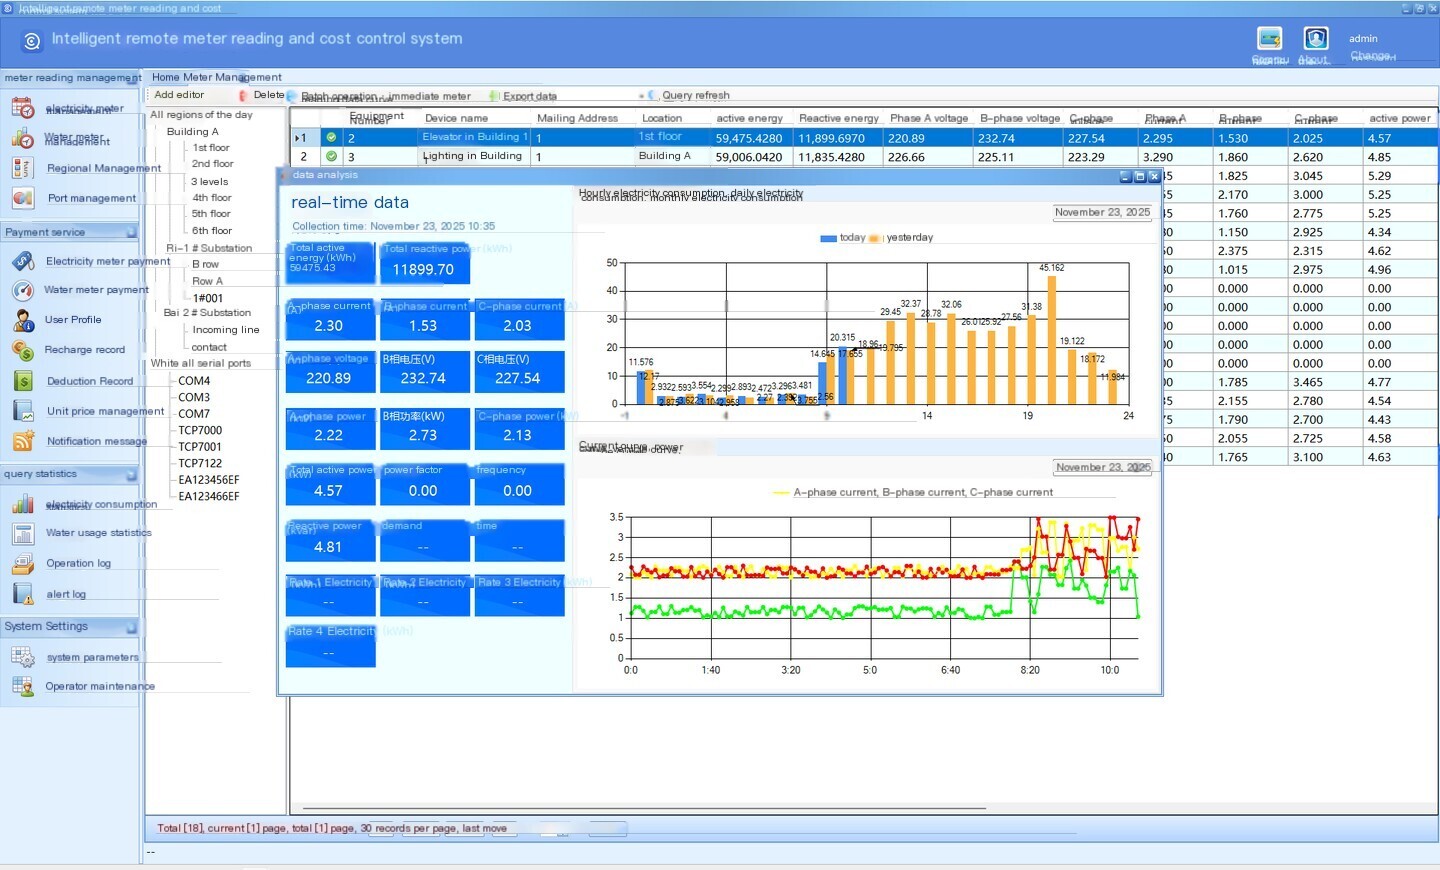Click the Total reactive power 11899.70 tile
1440x870 pixels.
pyautogui.click(x=424, y=263)
